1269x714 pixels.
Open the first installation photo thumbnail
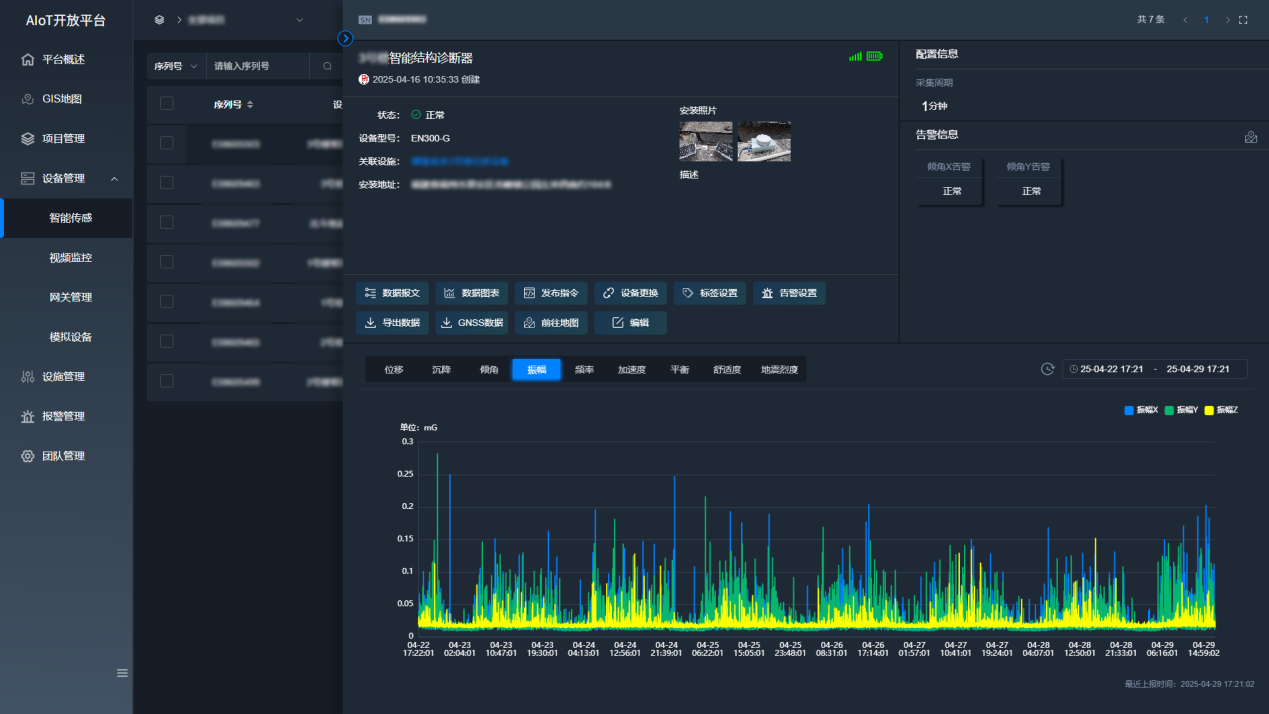(x=706, y=141)
